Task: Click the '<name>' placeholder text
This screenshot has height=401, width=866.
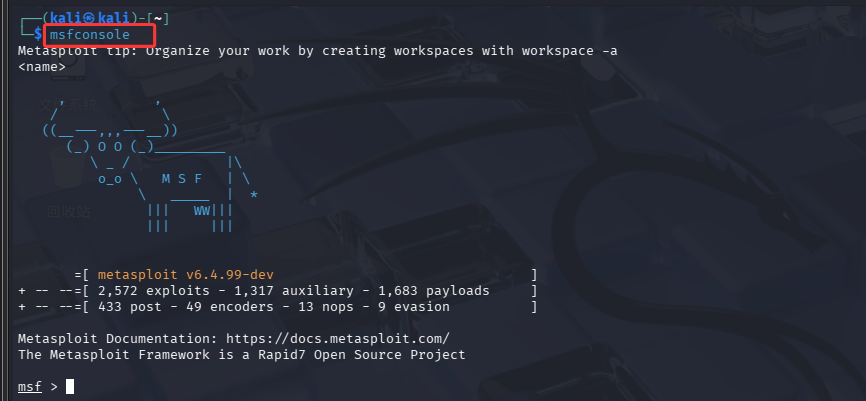Action: [42, 67]
